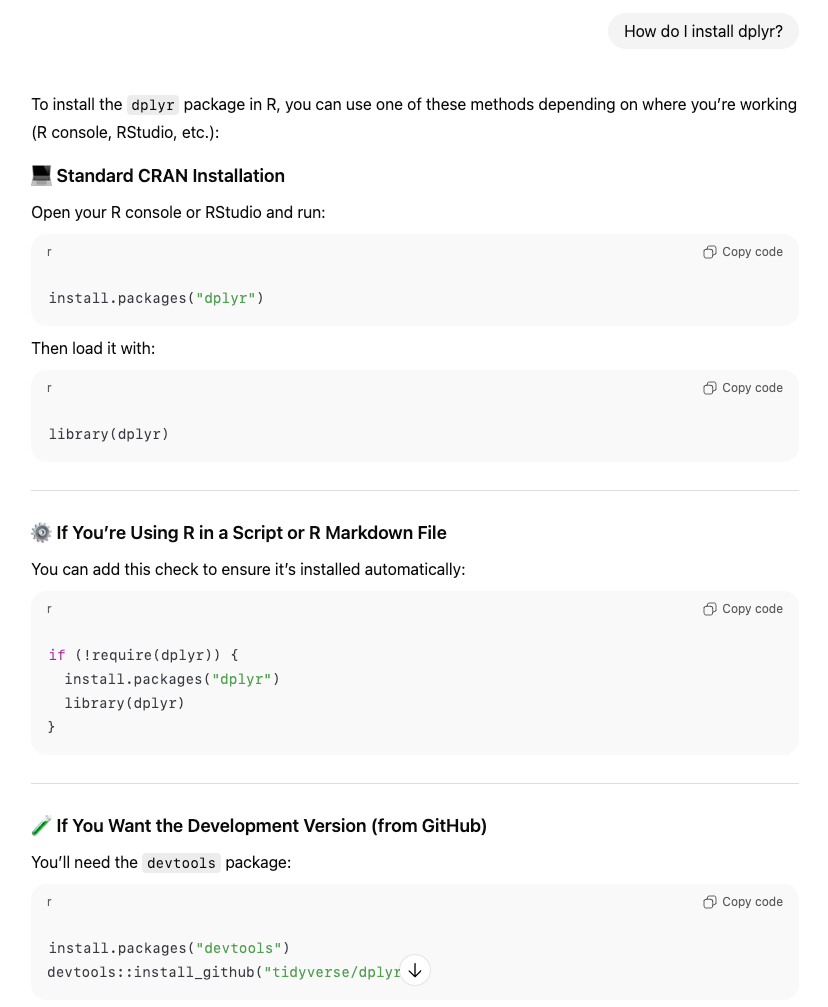The image size is (828, 1007).
Task: Click the r language label on the devtools code block
Action: tap(49, 901)
